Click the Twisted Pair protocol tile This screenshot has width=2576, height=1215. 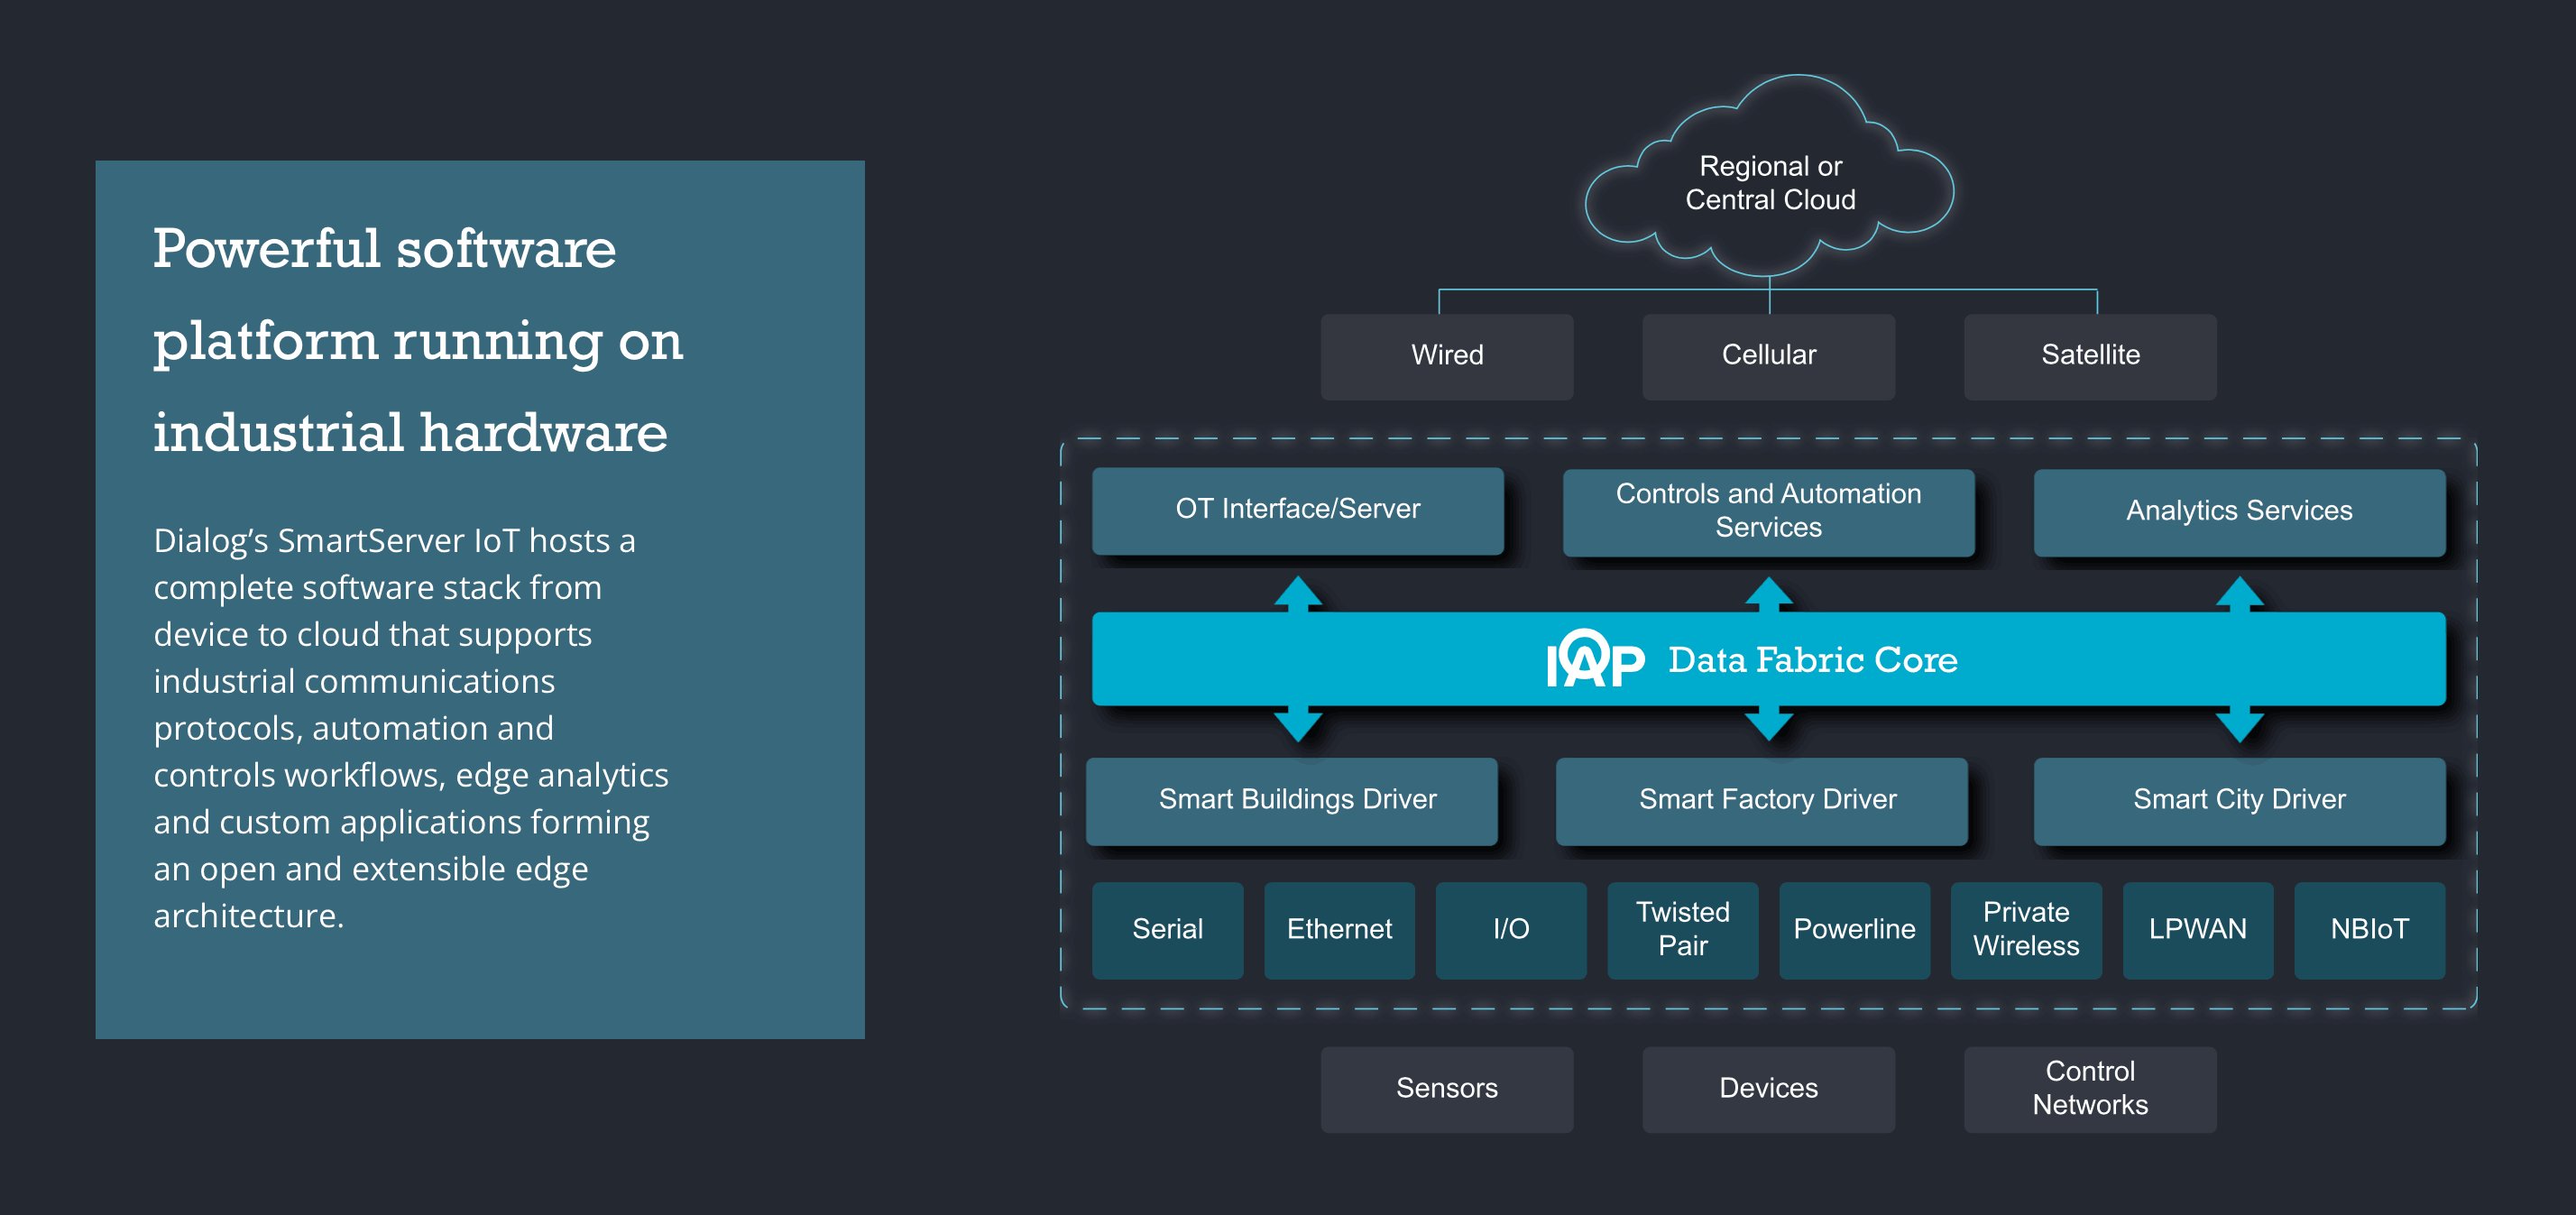(1682, 929)
